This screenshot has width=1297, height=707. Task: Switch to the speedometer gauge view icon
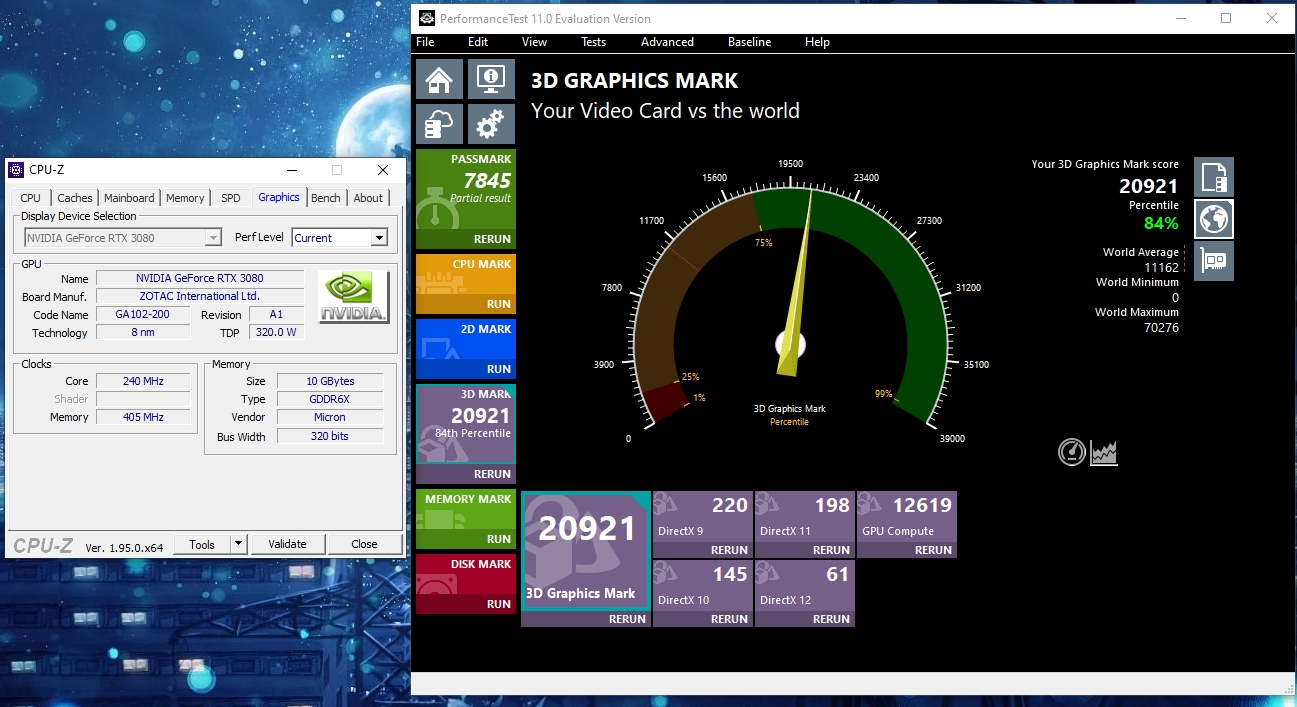[x=1072, y=452]
